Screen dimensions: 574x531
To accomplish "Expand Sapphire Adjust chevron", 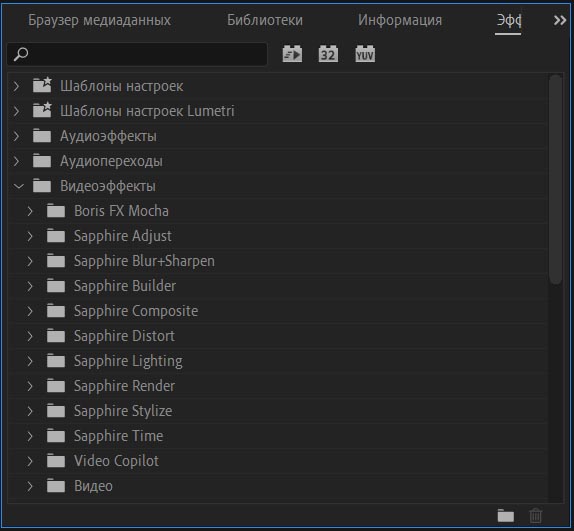I will tap(30, 236).
